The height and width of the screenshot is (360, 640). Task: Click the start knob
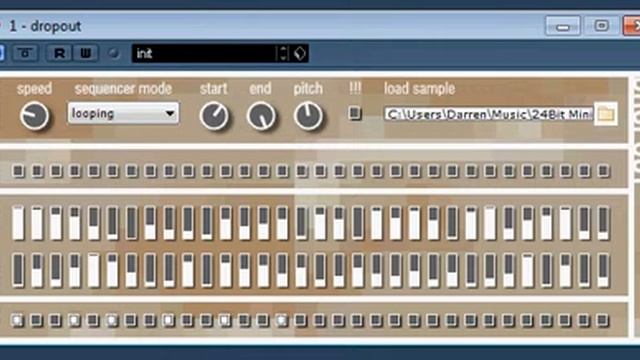click(214, 116)
